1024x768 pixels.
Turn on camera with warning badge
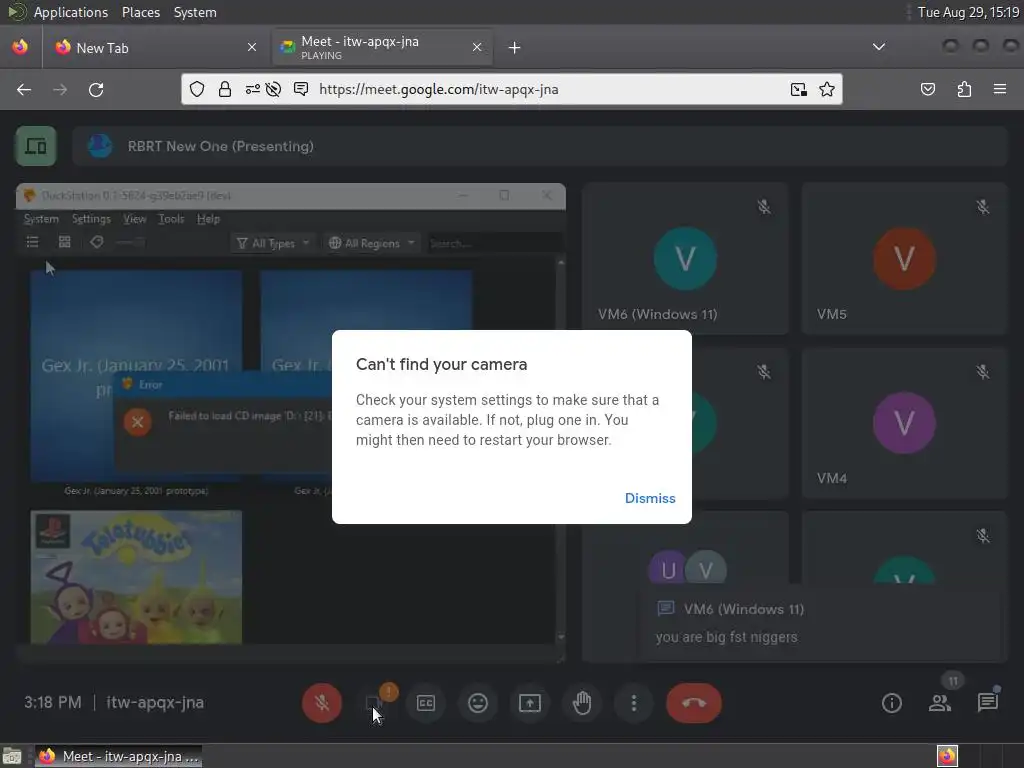coord(374,703)
